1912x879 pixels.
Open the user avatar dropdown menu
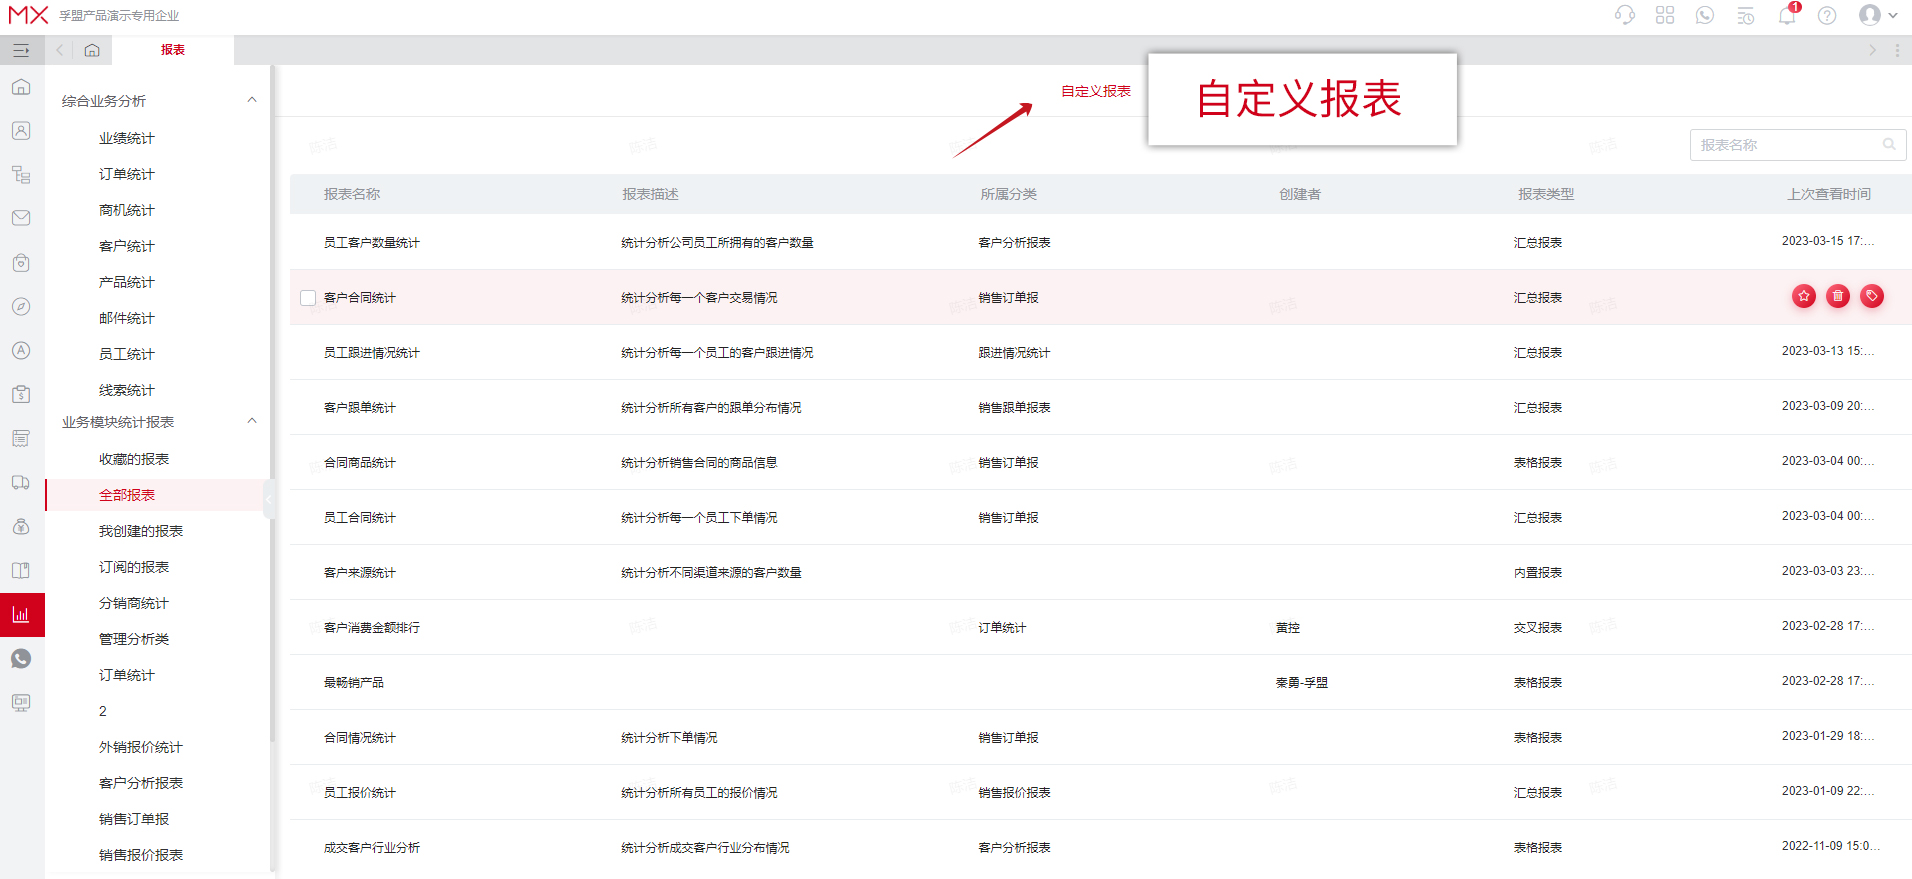click(x=1878, y=15)
